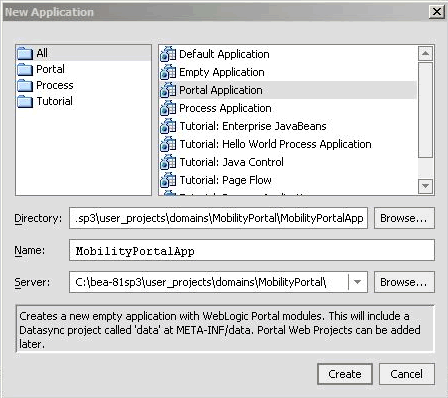The width and height of the screenshot is (448, 398).
Task: Click the Directory field label
Action: [x=38, y=218]
